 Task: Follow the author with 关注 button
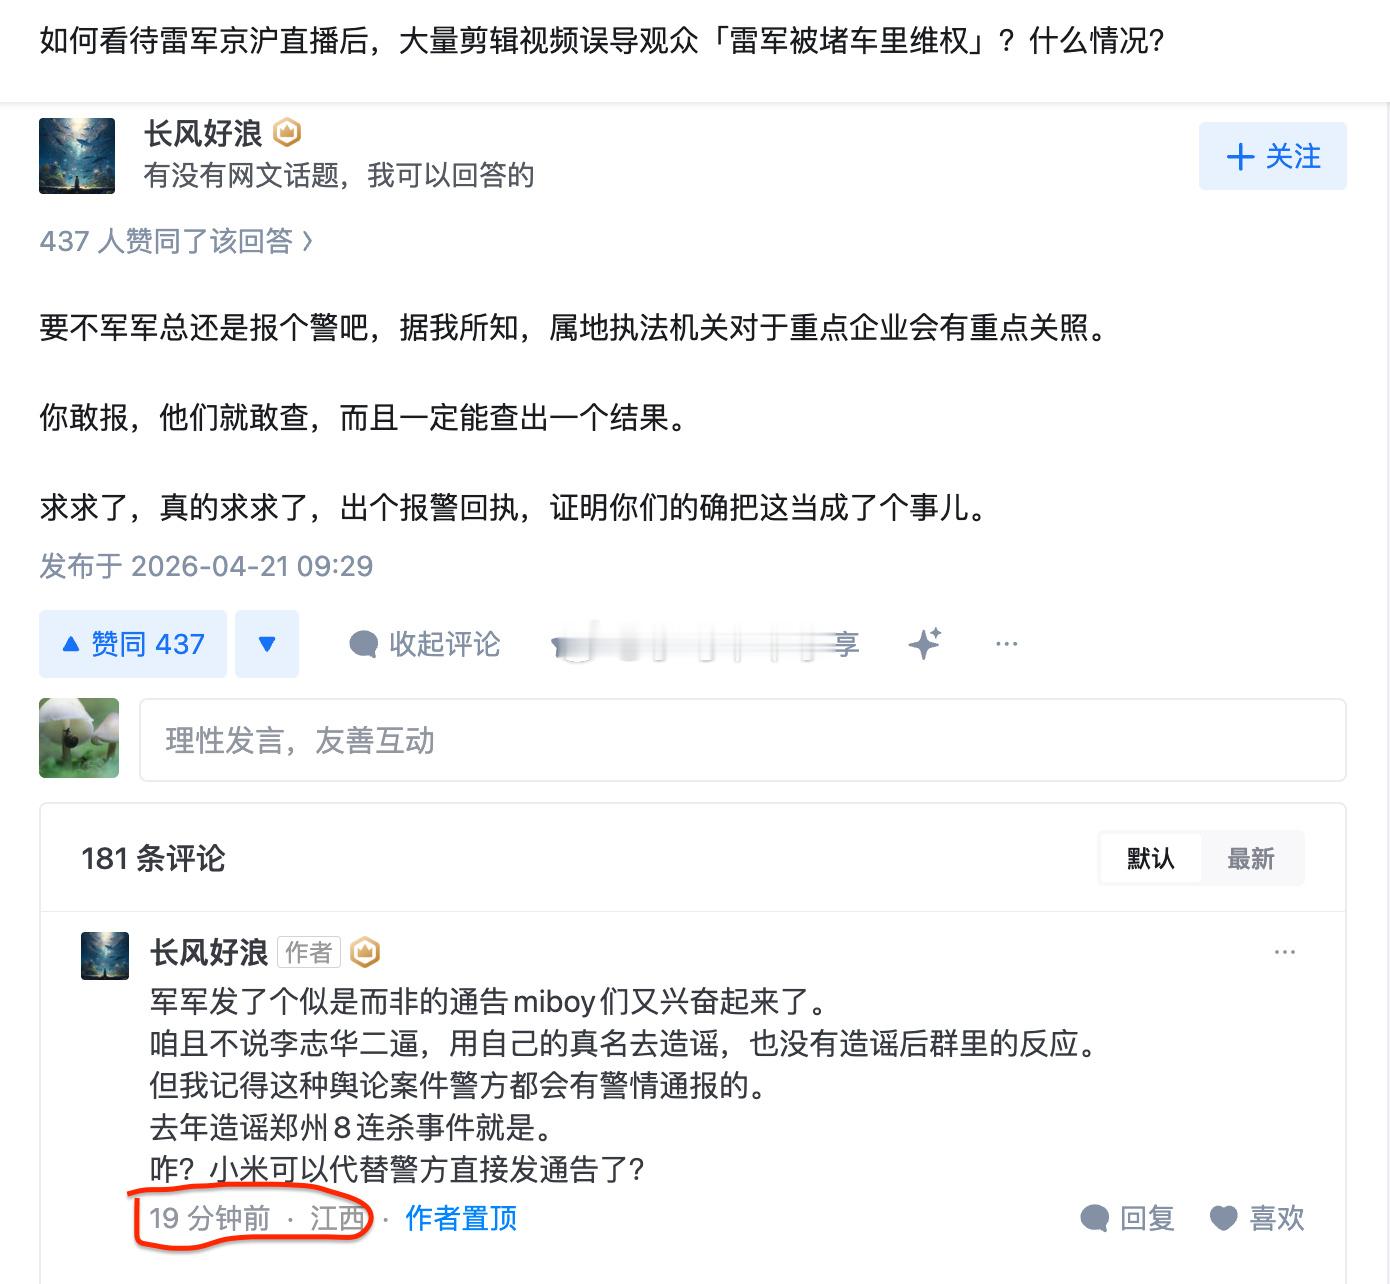1273,156
